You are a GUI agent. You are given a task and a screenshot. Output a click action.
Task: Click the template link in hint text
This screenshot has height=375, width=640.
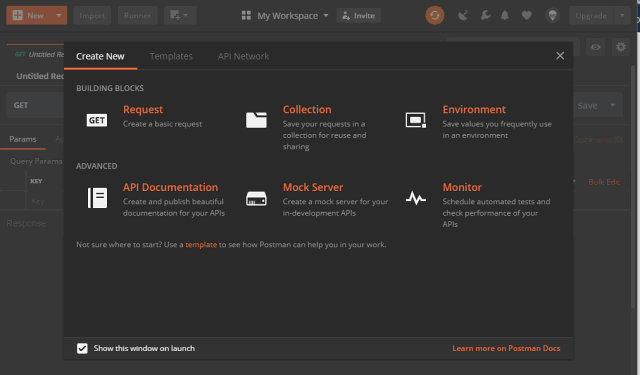[201, 245]
